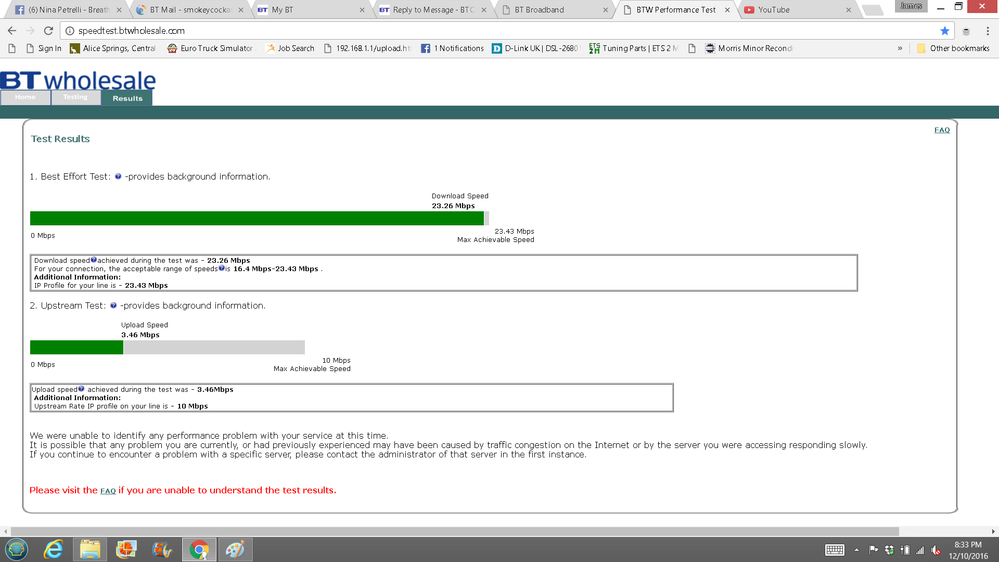Open Other bookmarks folder
Viewport: 999px width, 562px height.
[x=952, y=48]
